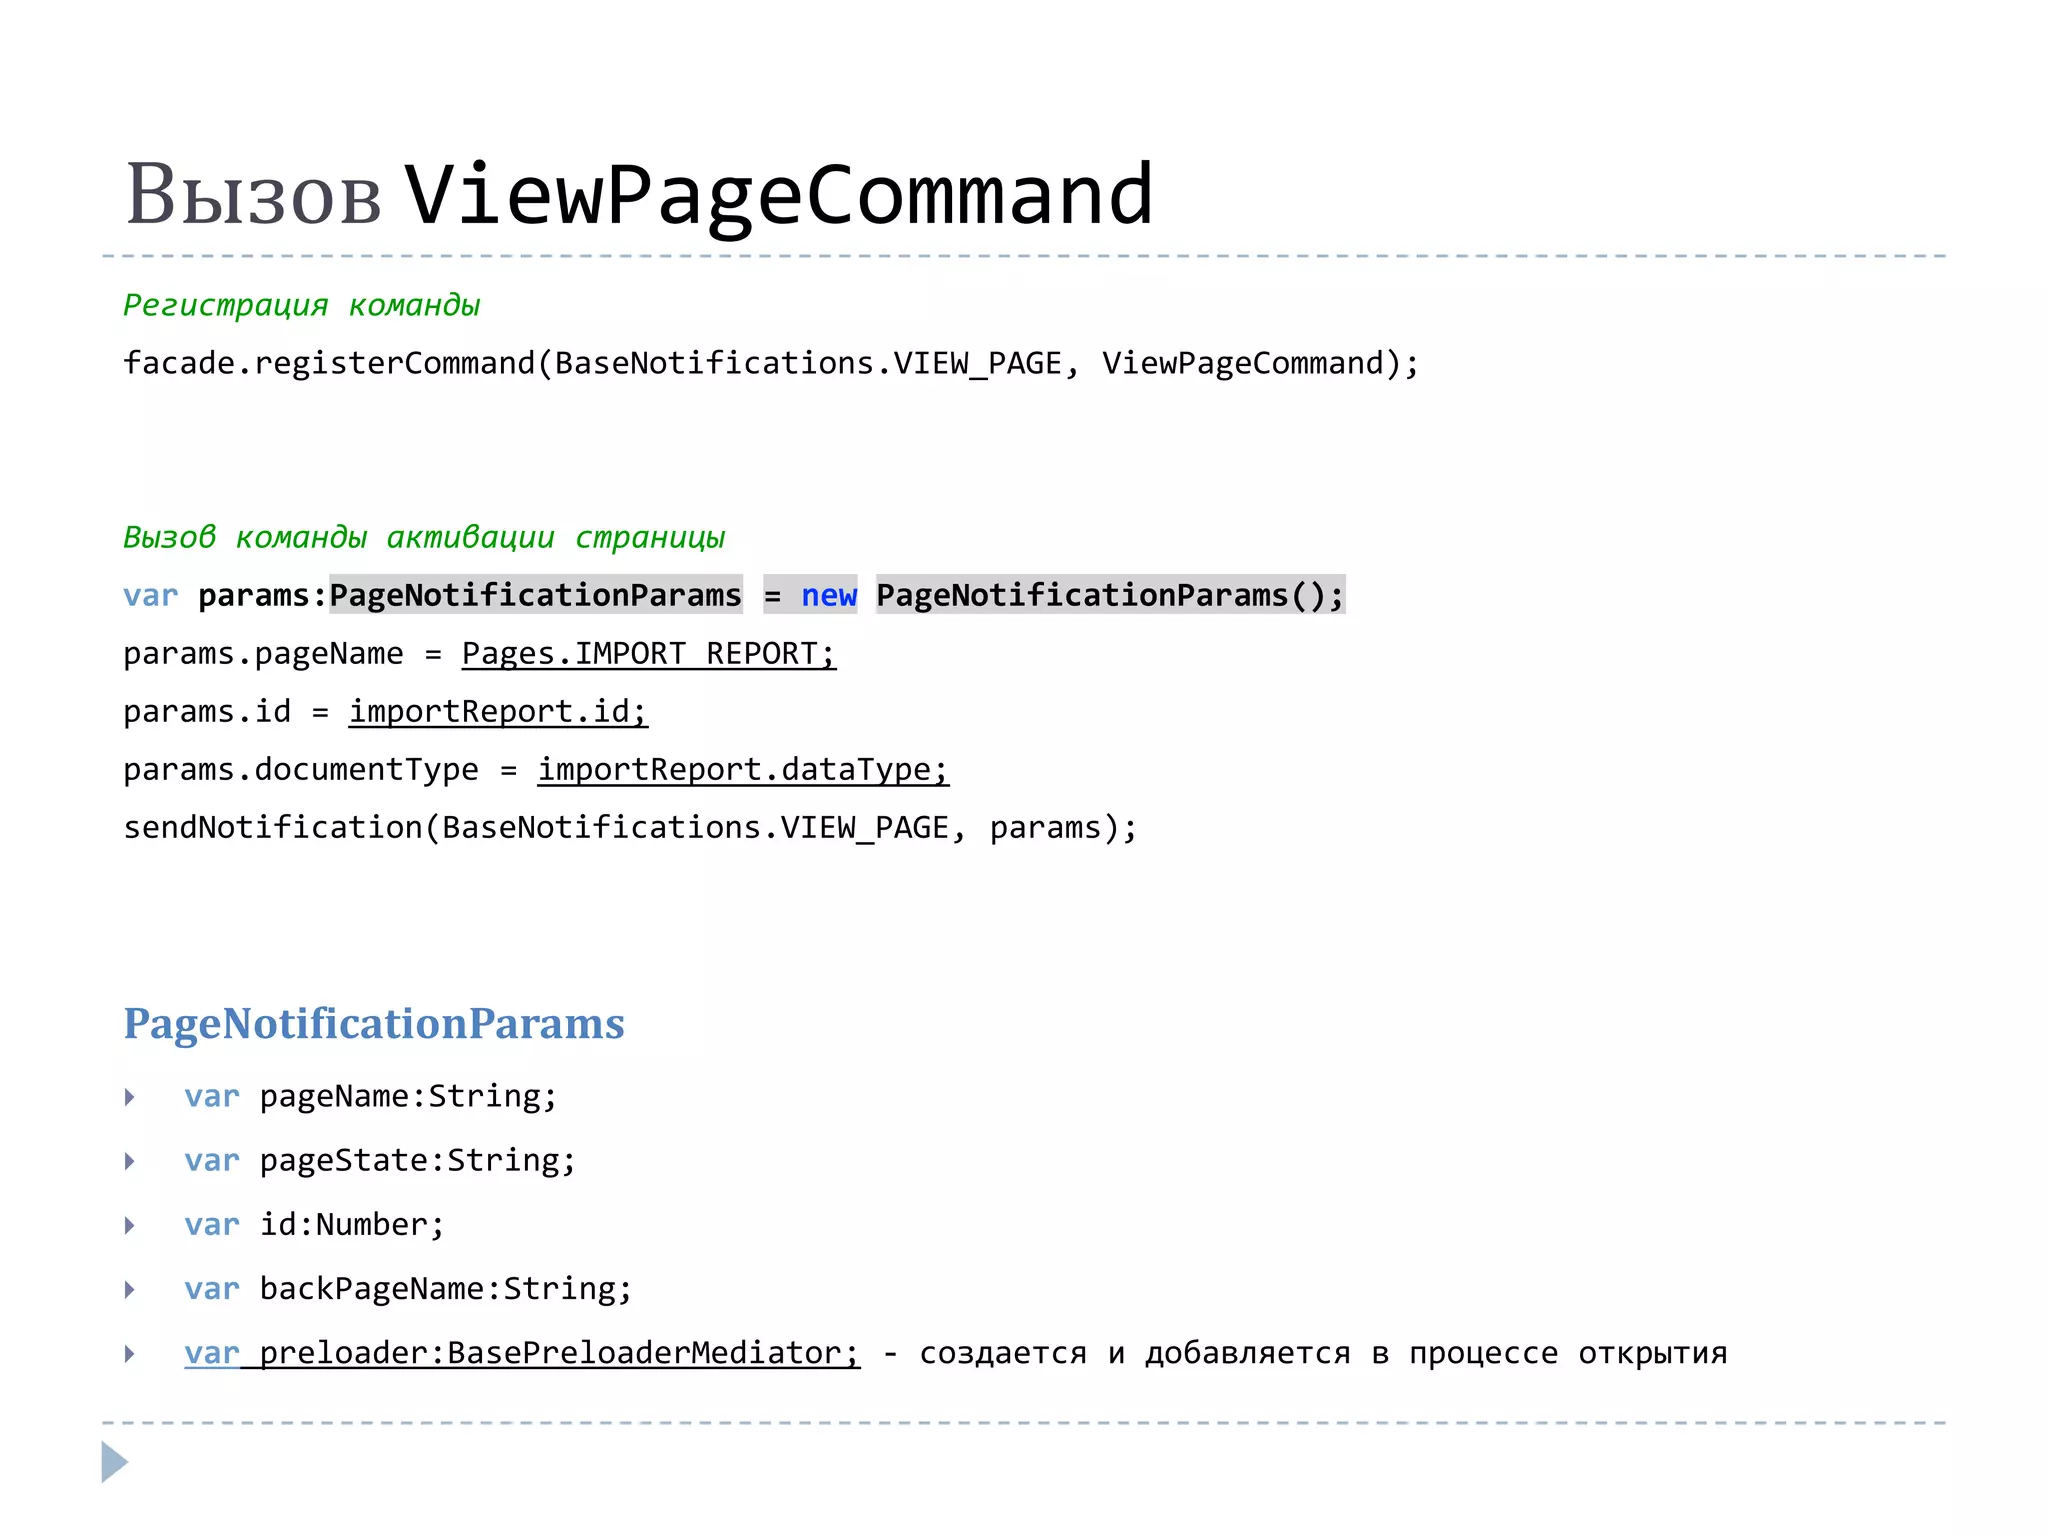Click the 'var backPageName:String;' line
The height and width of the screenshot is (1536, 2048).
click(408, 1289)
